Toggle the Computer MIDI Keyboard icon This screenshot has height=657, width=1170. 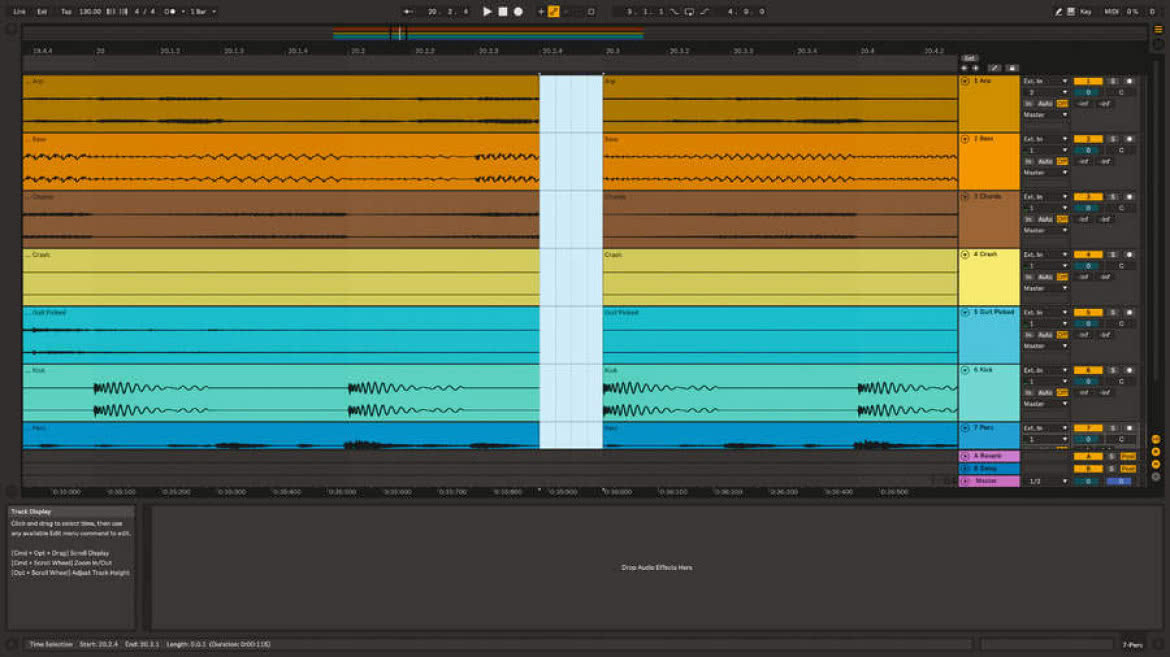tap(1071, 11)
